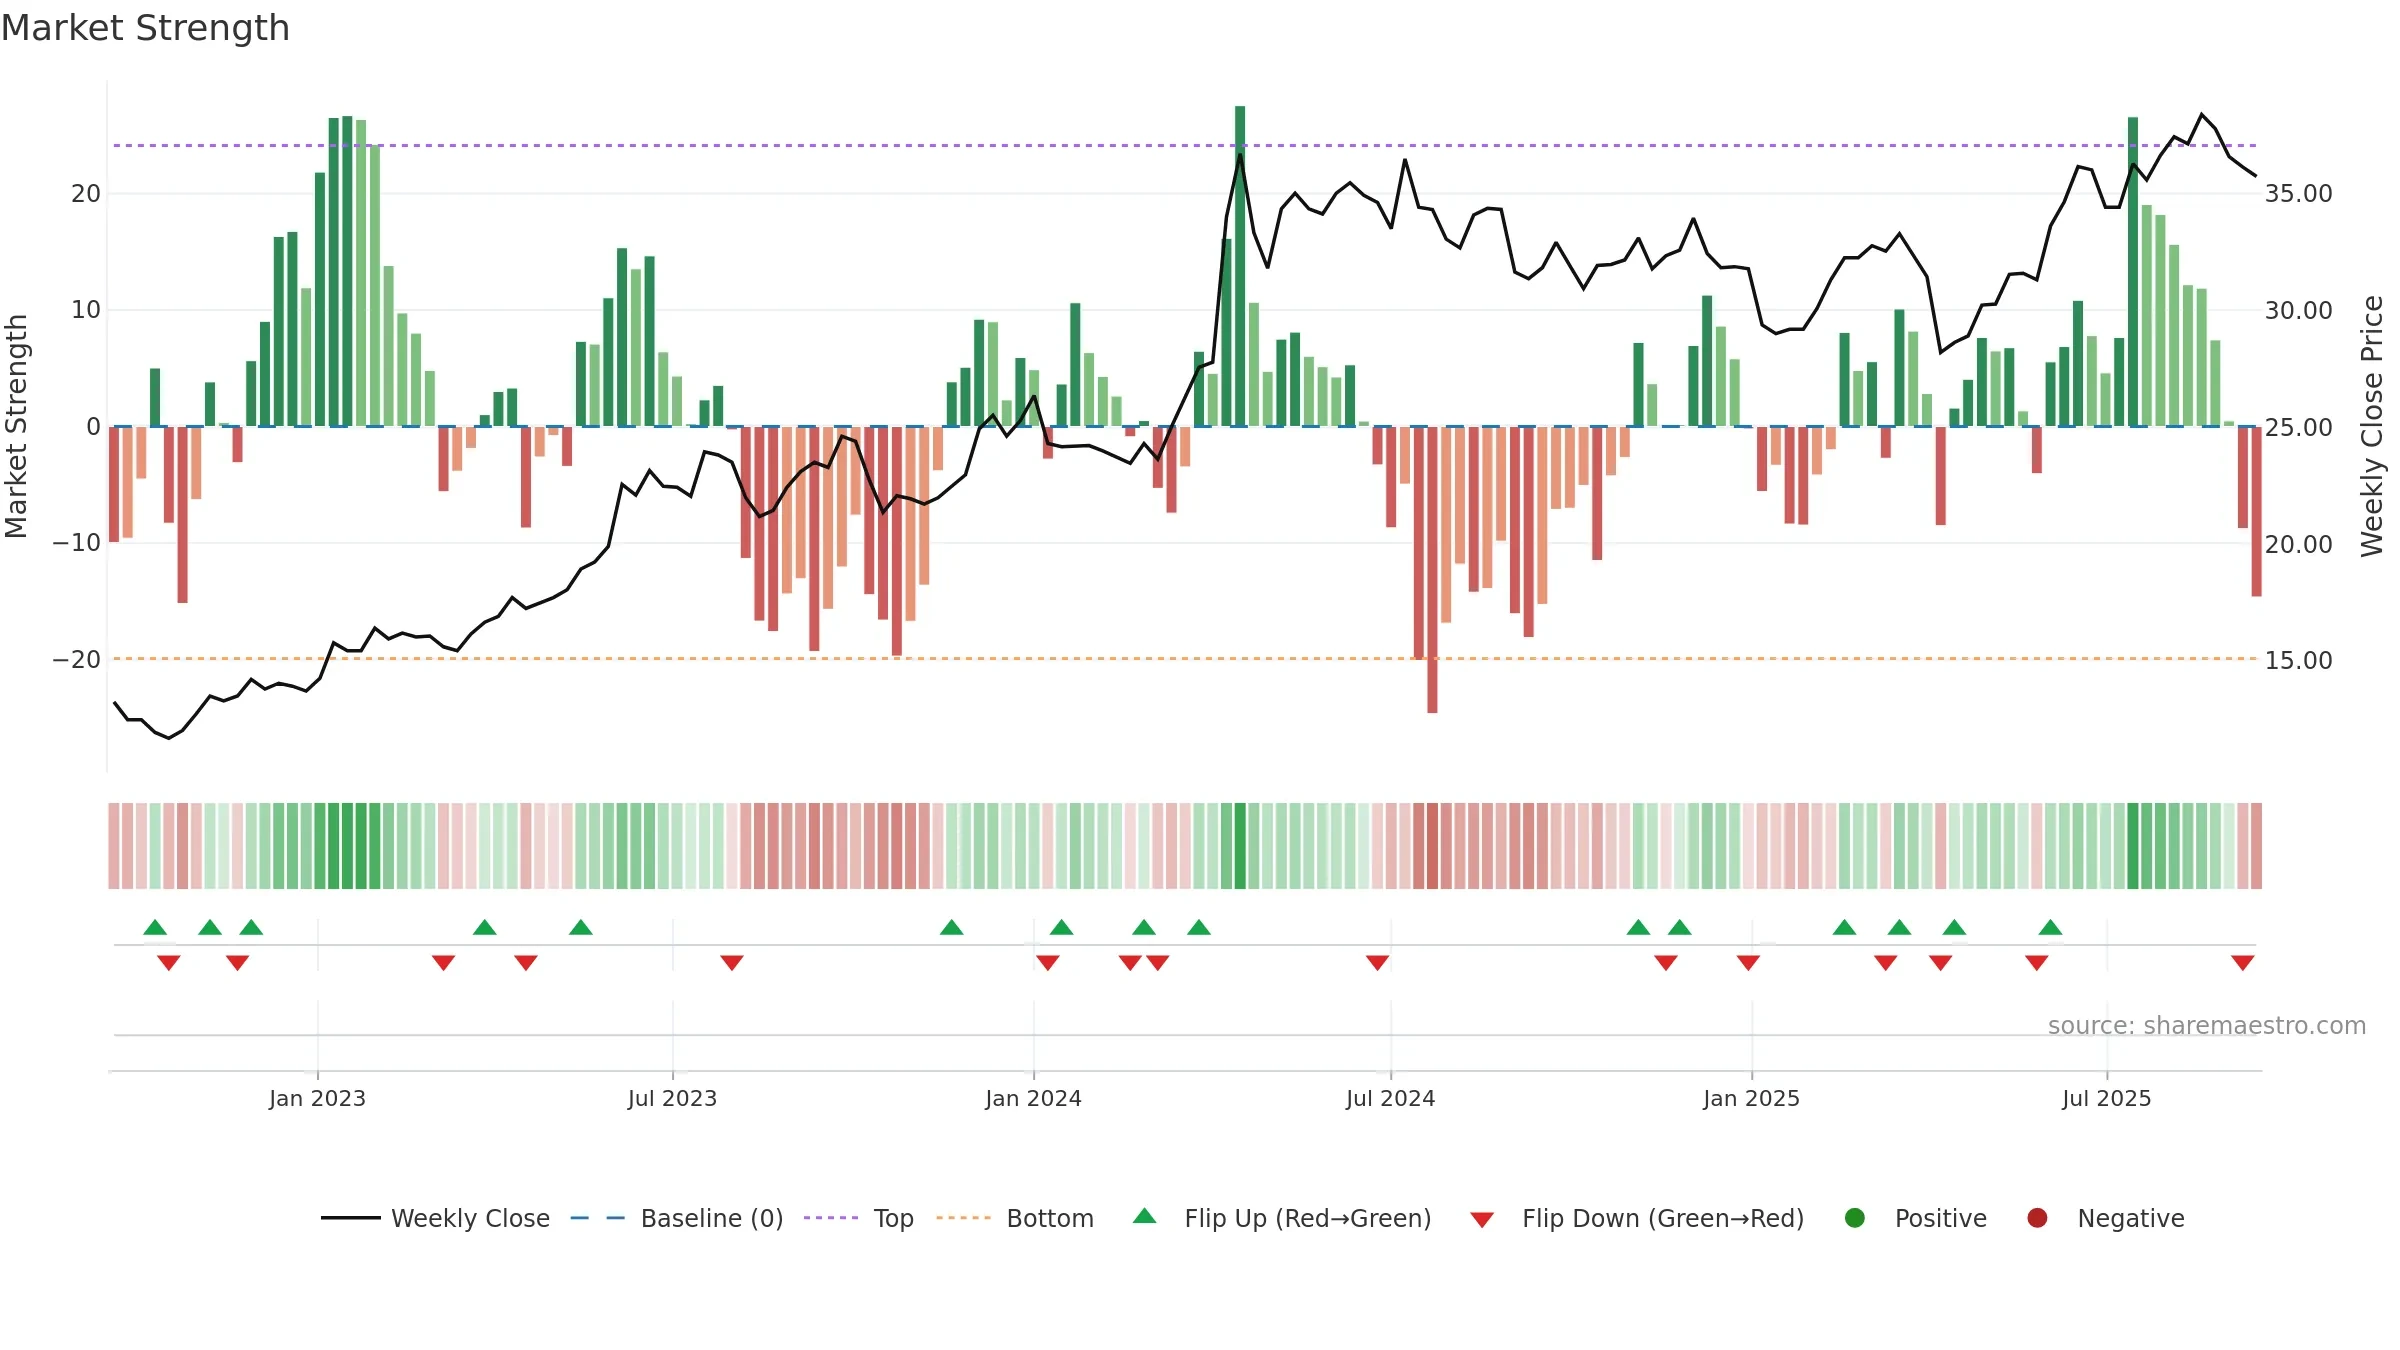The width and height of the screenshot is (2400, 1350).
Task: Click the Jul 2024 axis label
Action: (x=1390, y=1098)
